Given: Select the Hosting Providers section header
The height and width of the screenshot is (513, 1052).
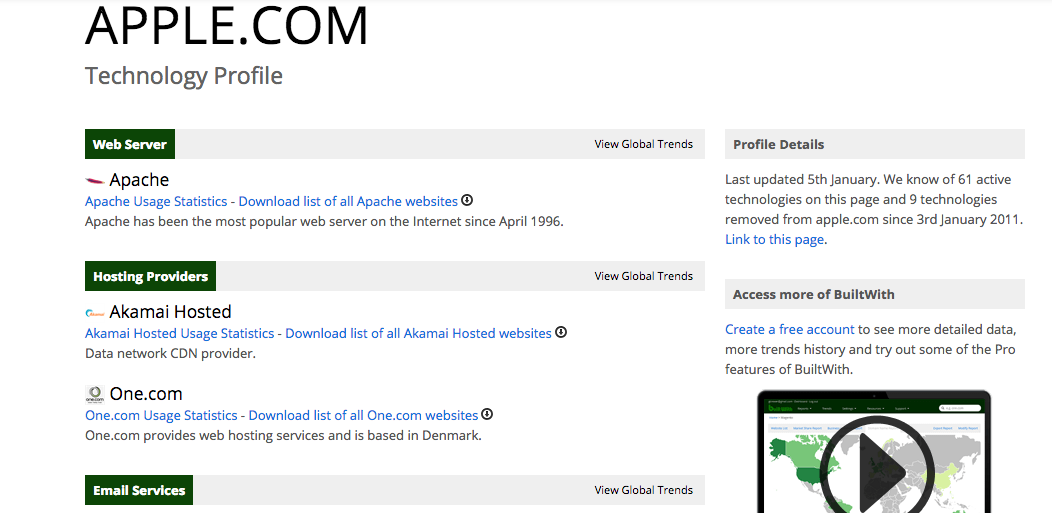Looking at the screenshot, I should click(x=150, y=276).
